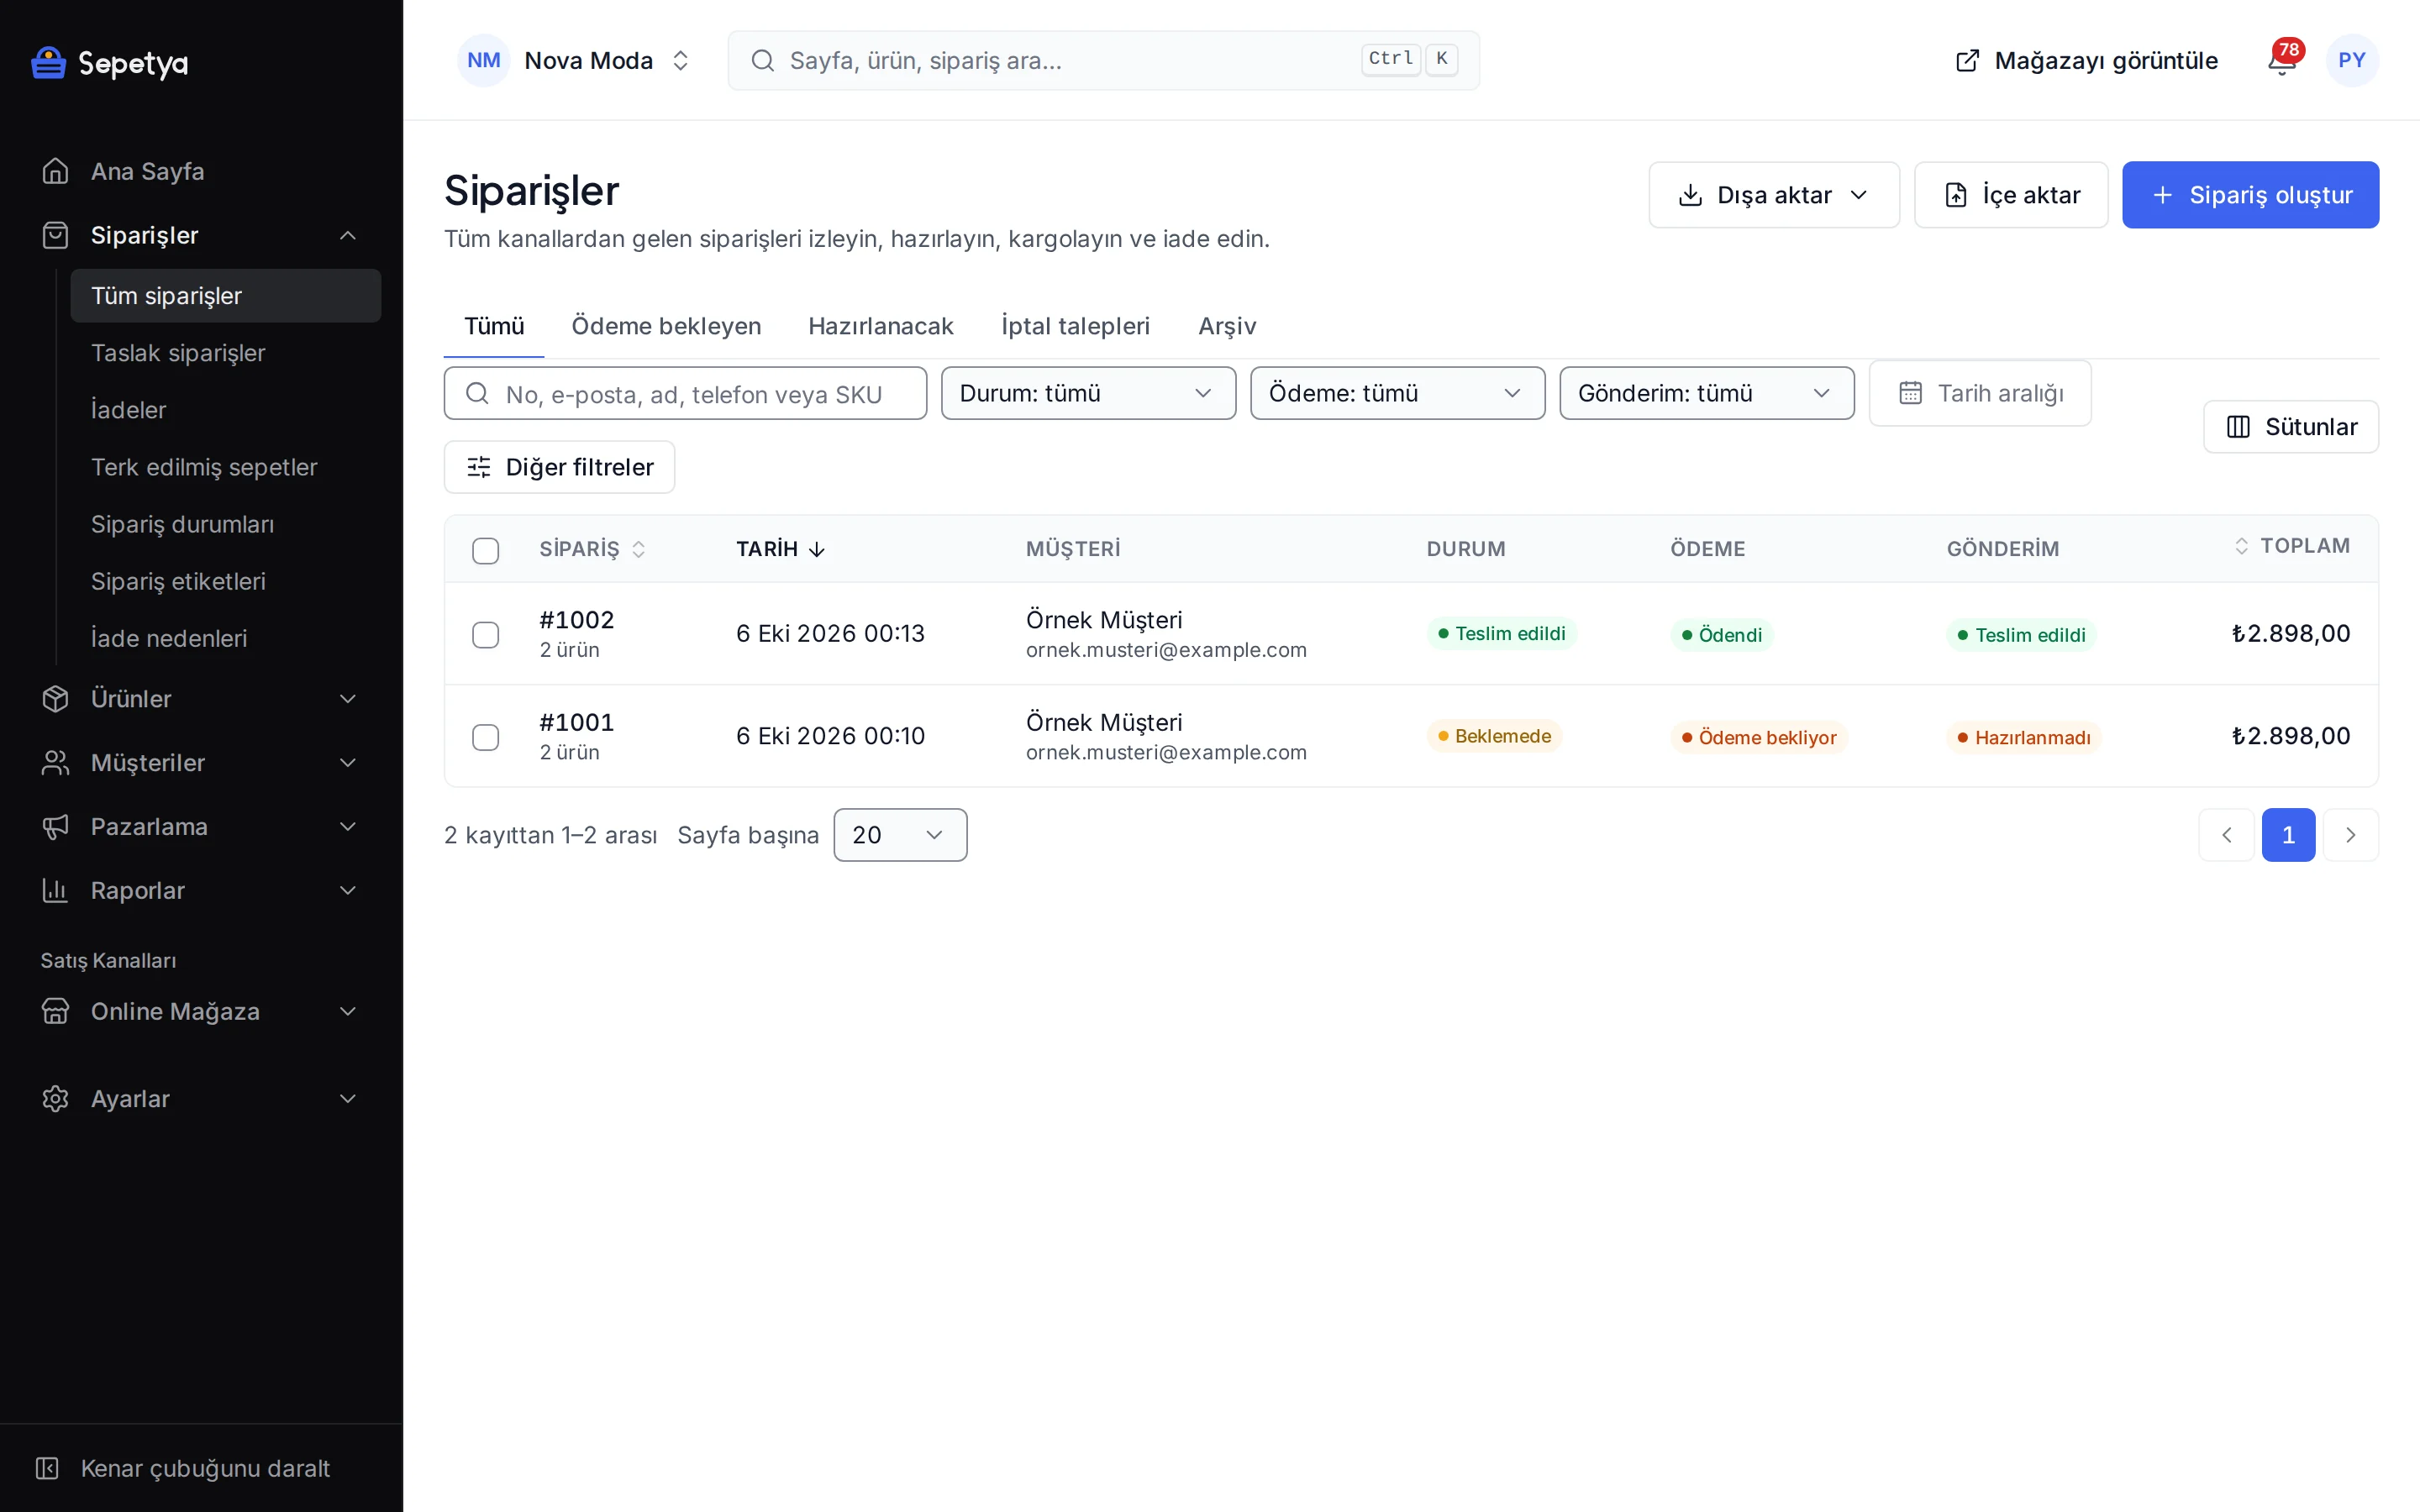
Task: Click the order search field for No, e-posta
Action: [685, 393]
